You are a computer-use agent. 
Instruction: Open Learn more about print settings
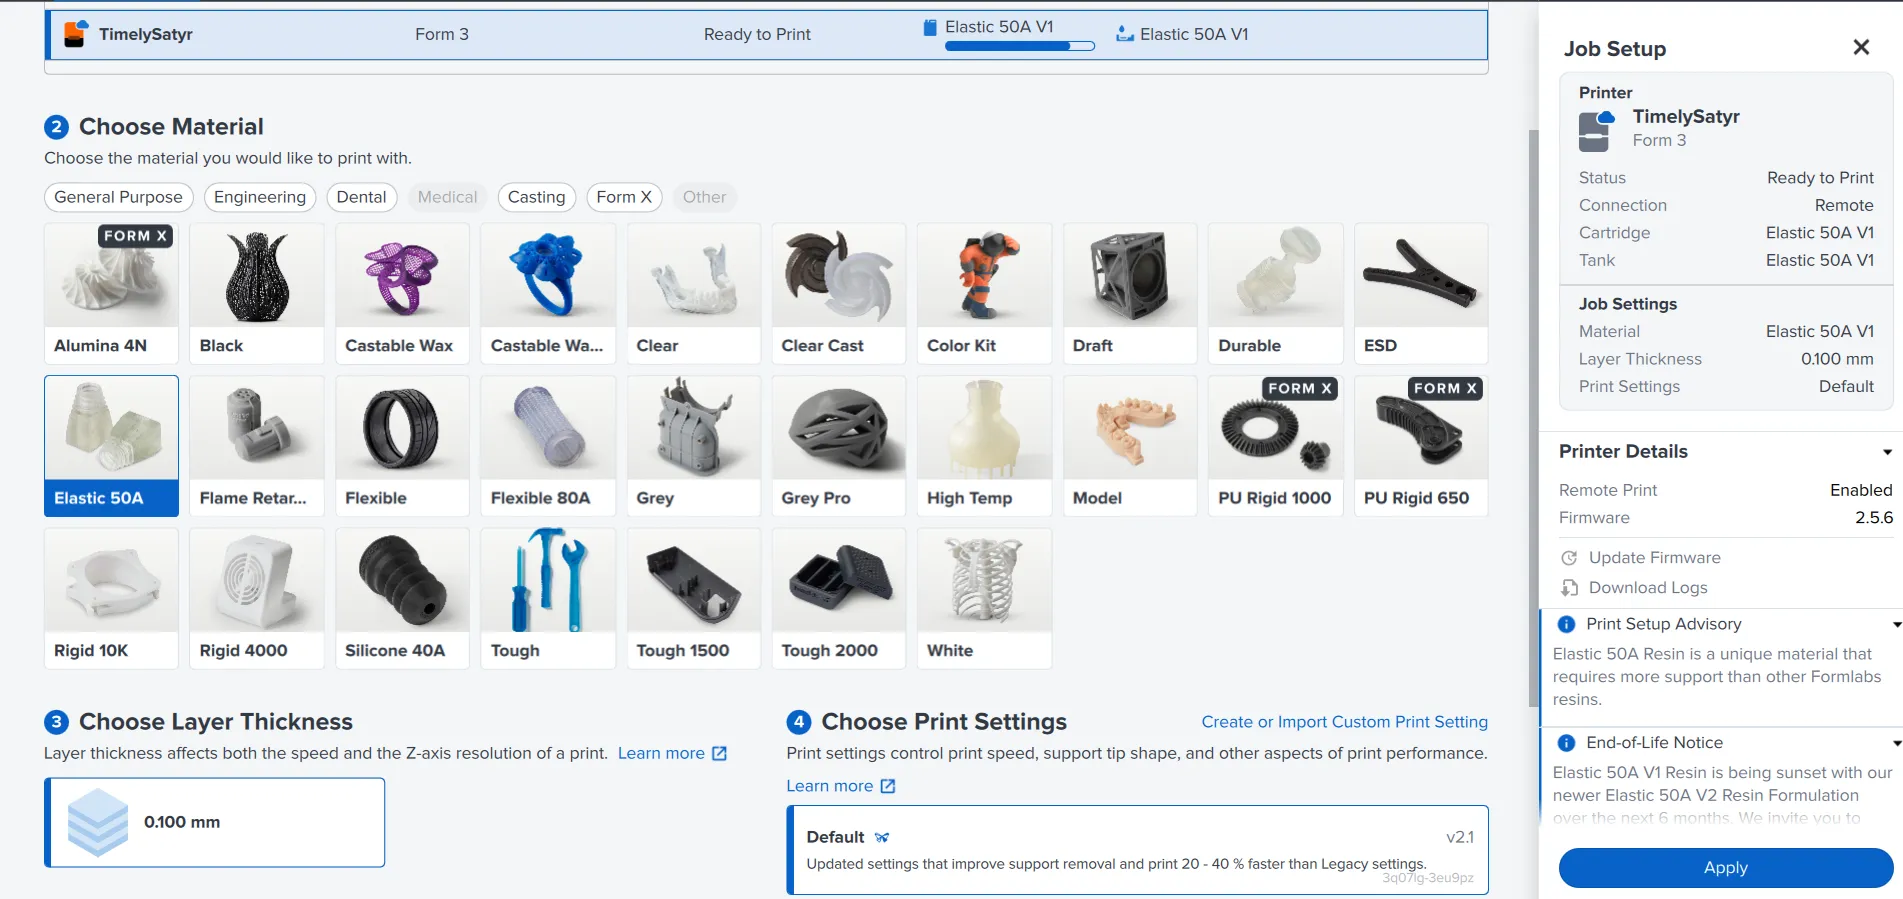click(x=840, y=786)
